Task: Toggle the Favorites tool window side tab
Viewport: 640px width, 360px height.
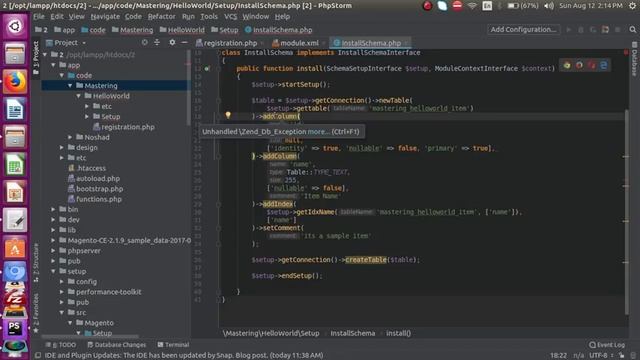Action: [x=36, y=312]
